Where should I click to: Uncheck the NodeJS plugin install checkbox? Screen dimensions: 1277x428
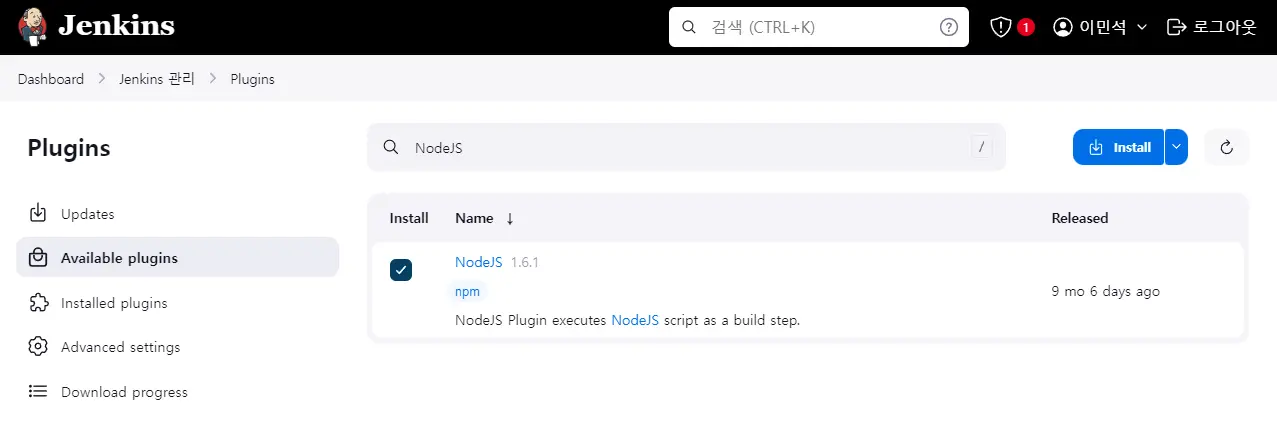(x=401, y=270)
